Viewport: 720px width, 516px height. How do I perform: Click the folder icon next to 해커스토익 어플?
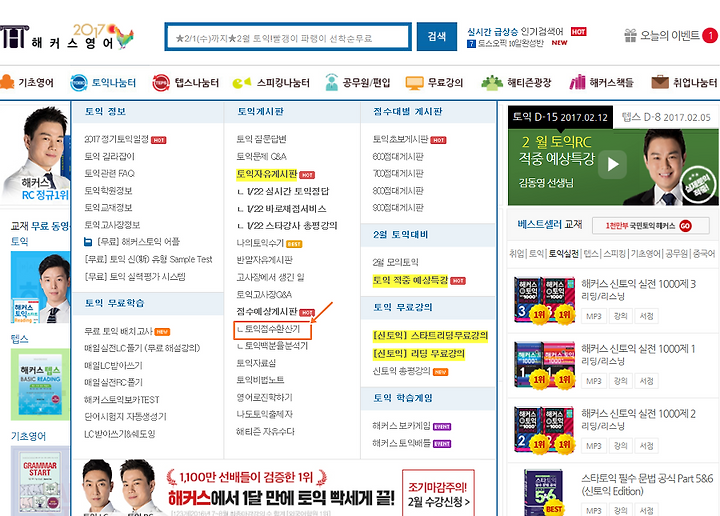(x=88, y=241)
